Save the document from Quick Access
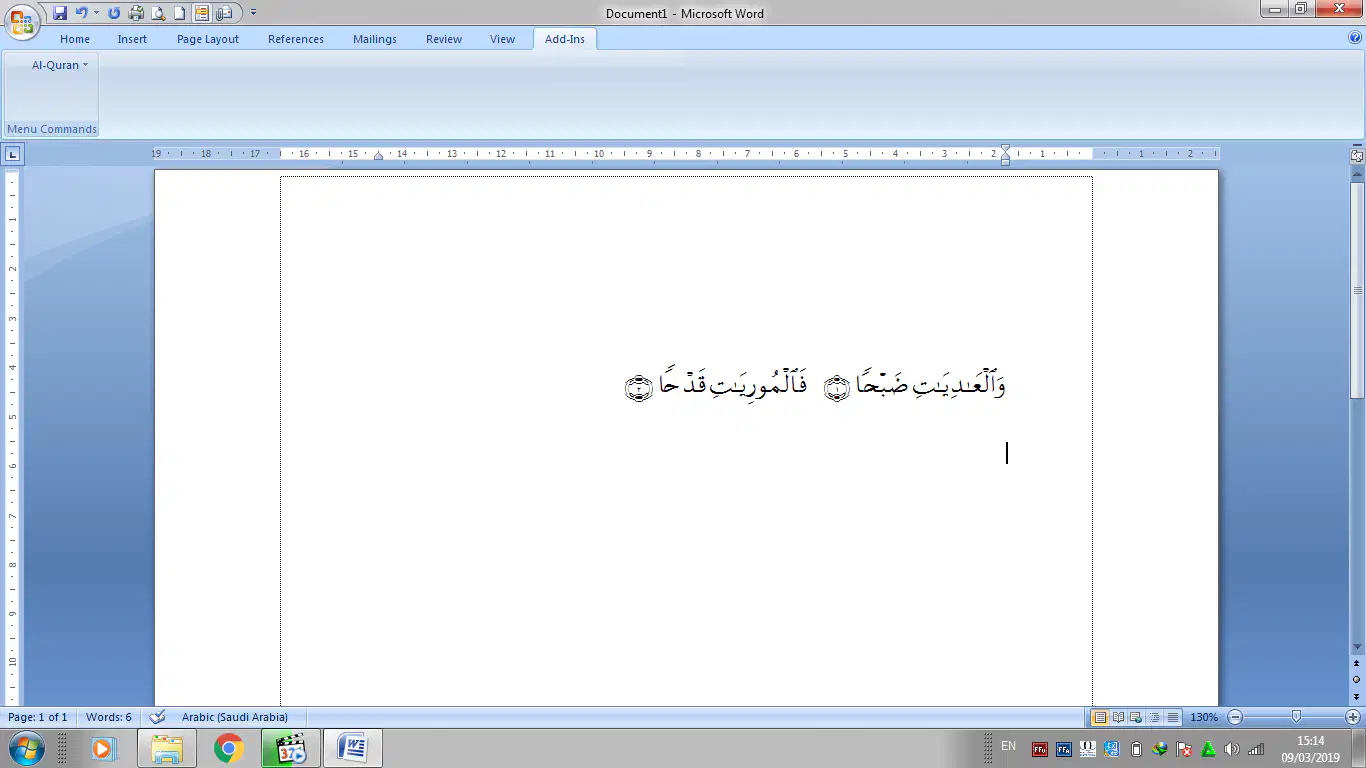The image size is (1366, 768). coord(60,13)
